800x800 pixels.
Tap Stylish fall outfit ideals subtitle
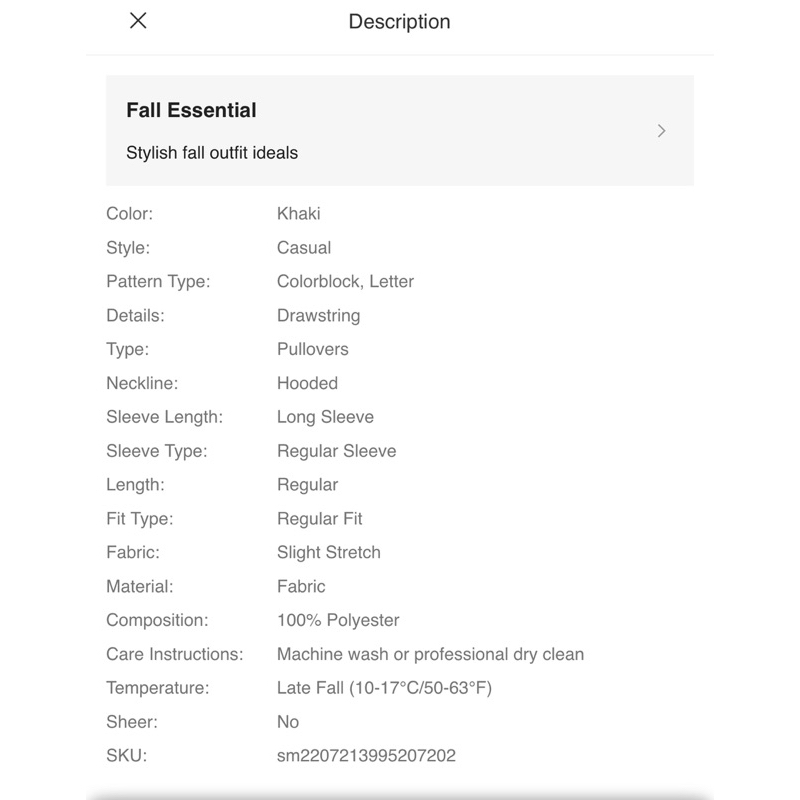click(x=212, y=153)
